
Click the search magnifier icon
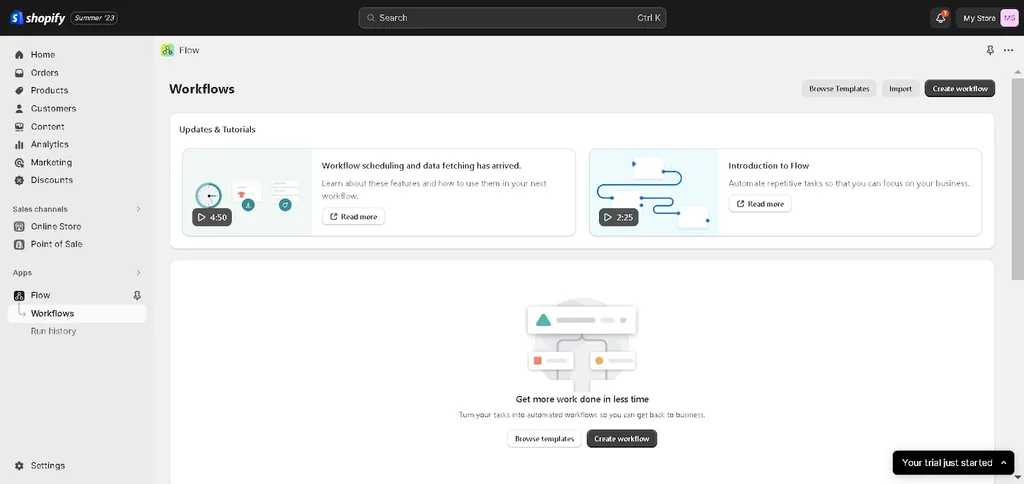click(370, 18)
